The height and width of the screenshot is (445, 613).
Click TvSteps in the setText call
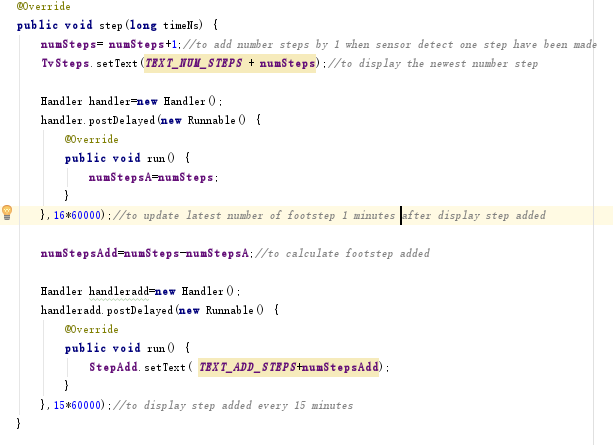pyautogui.click(x=65, y=63)
